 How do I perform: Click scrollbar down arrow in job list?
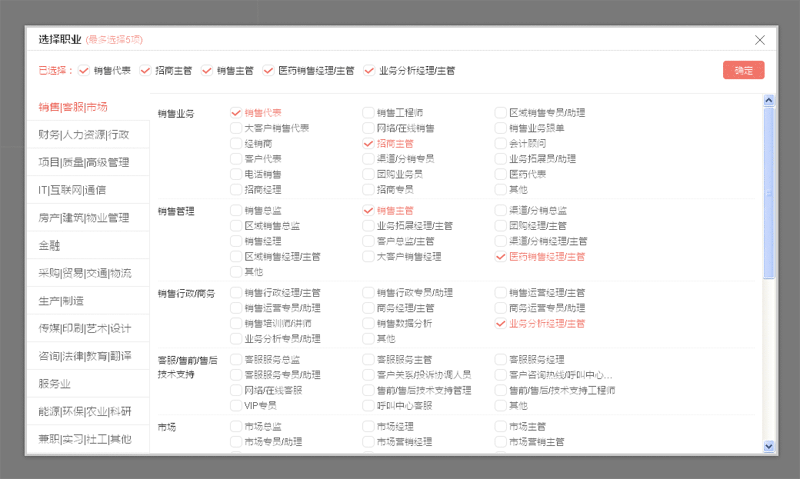pyautogui.click(x=769, y=446)
